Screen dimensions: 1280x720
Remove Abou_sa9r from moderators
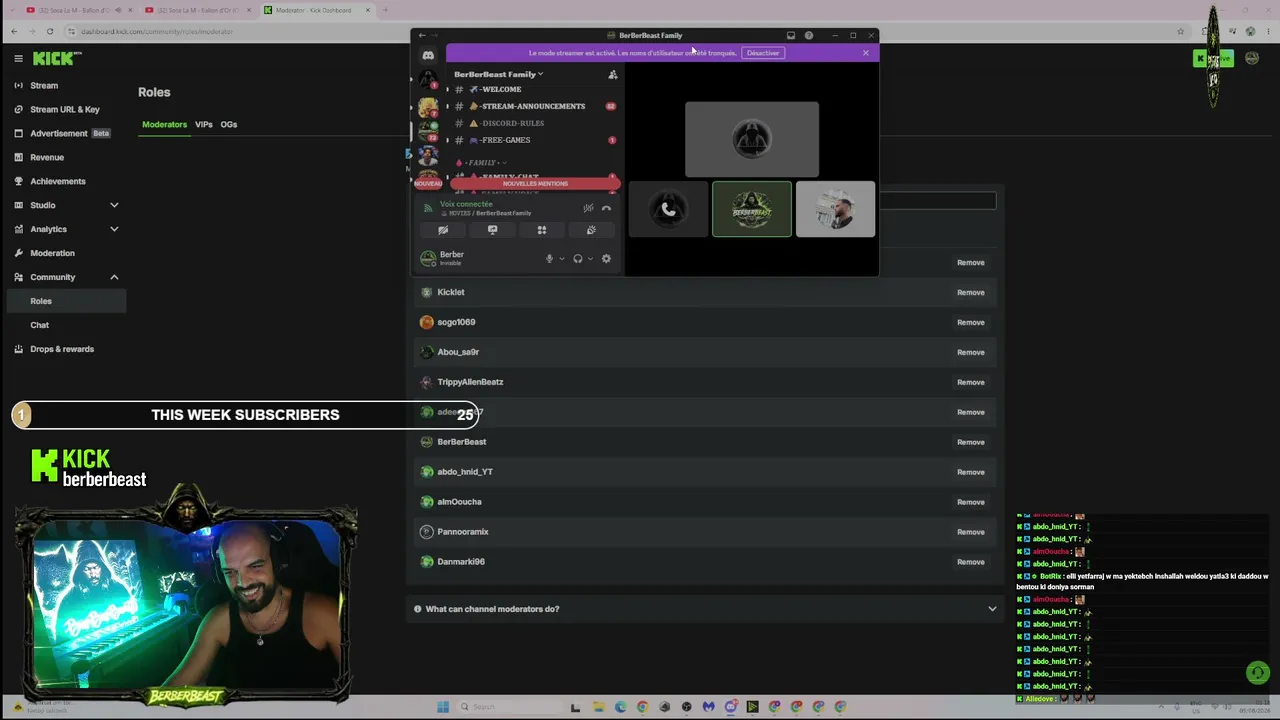click(970, 353)
